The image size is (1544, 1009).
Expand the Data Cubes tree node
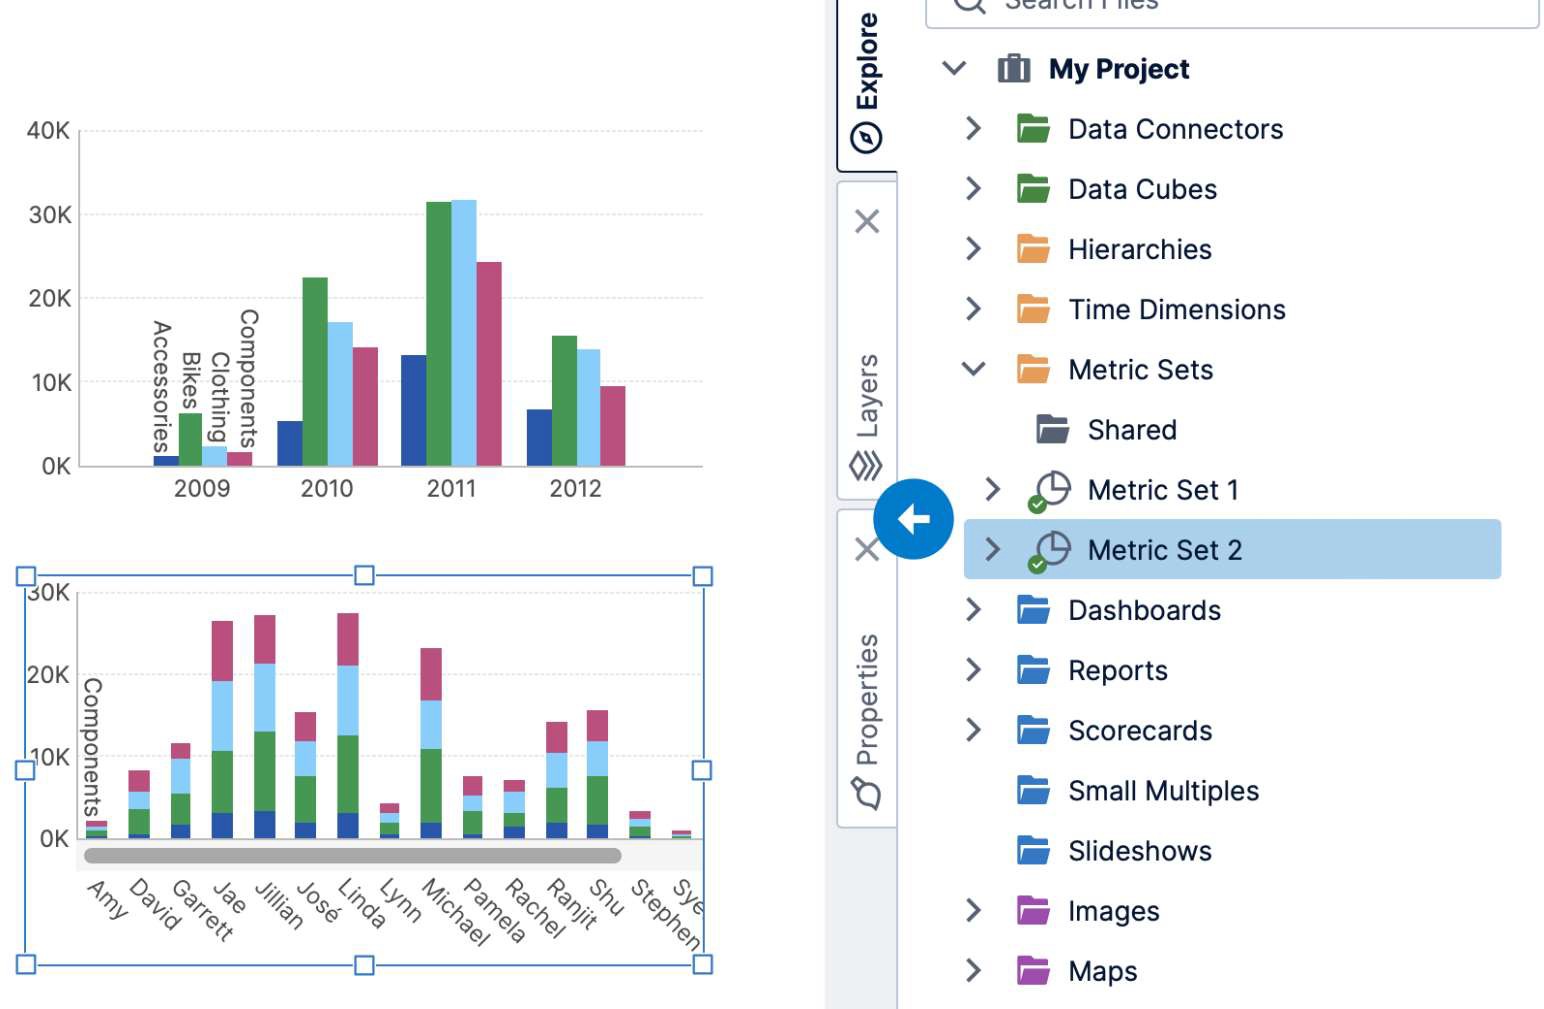(x=972, y=188)
